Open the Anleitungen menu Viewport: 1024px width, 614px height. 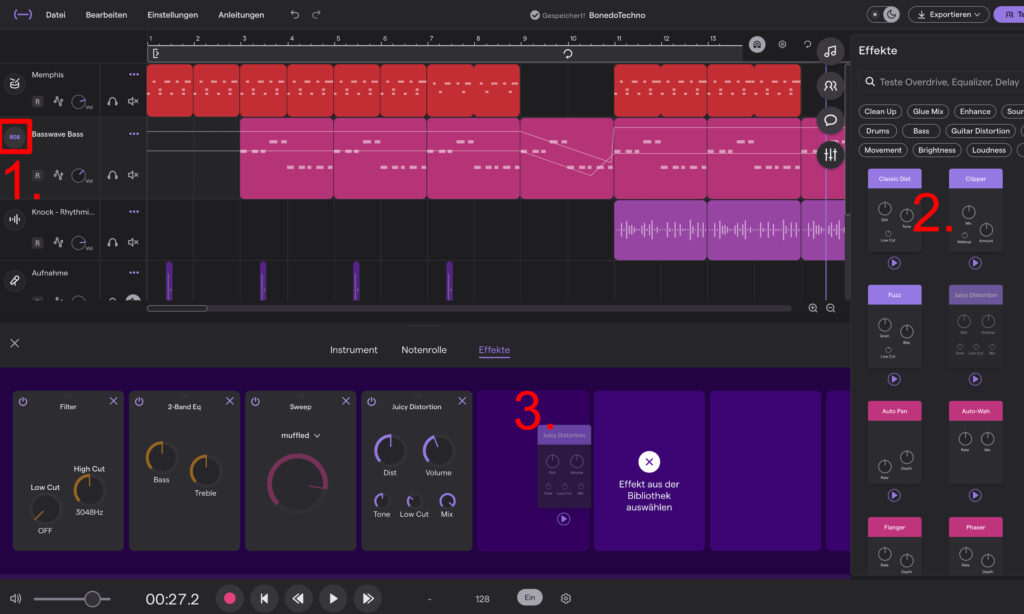[241, 14]
